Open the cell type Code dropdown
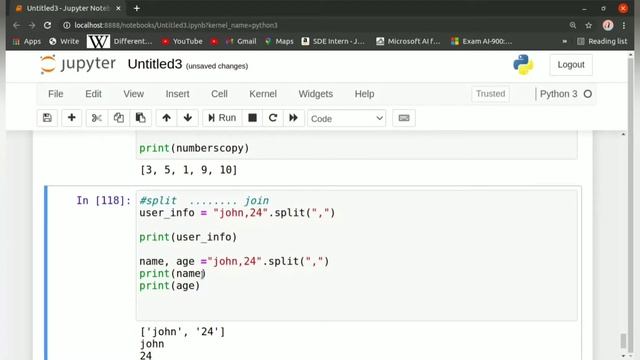 tap(347, 118)
